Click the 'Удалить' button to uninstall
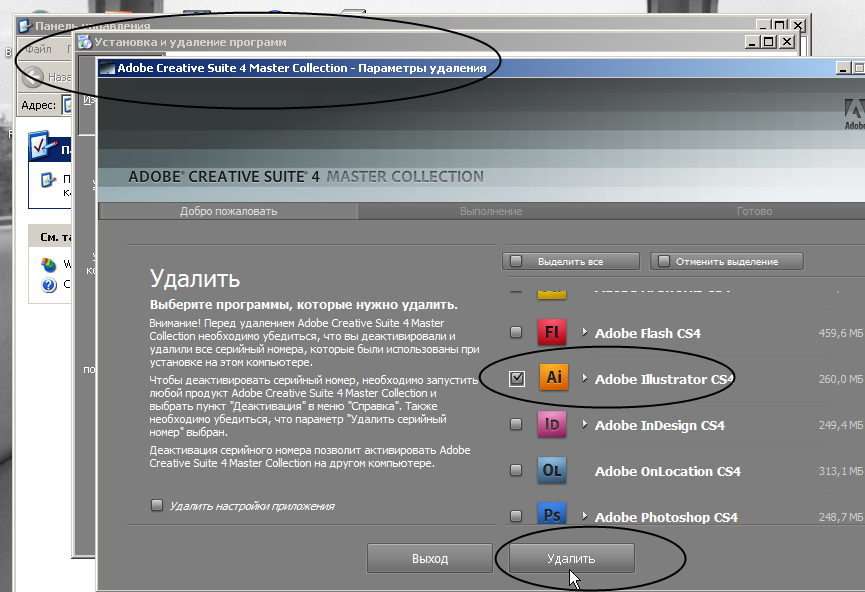 pos(572,558)
